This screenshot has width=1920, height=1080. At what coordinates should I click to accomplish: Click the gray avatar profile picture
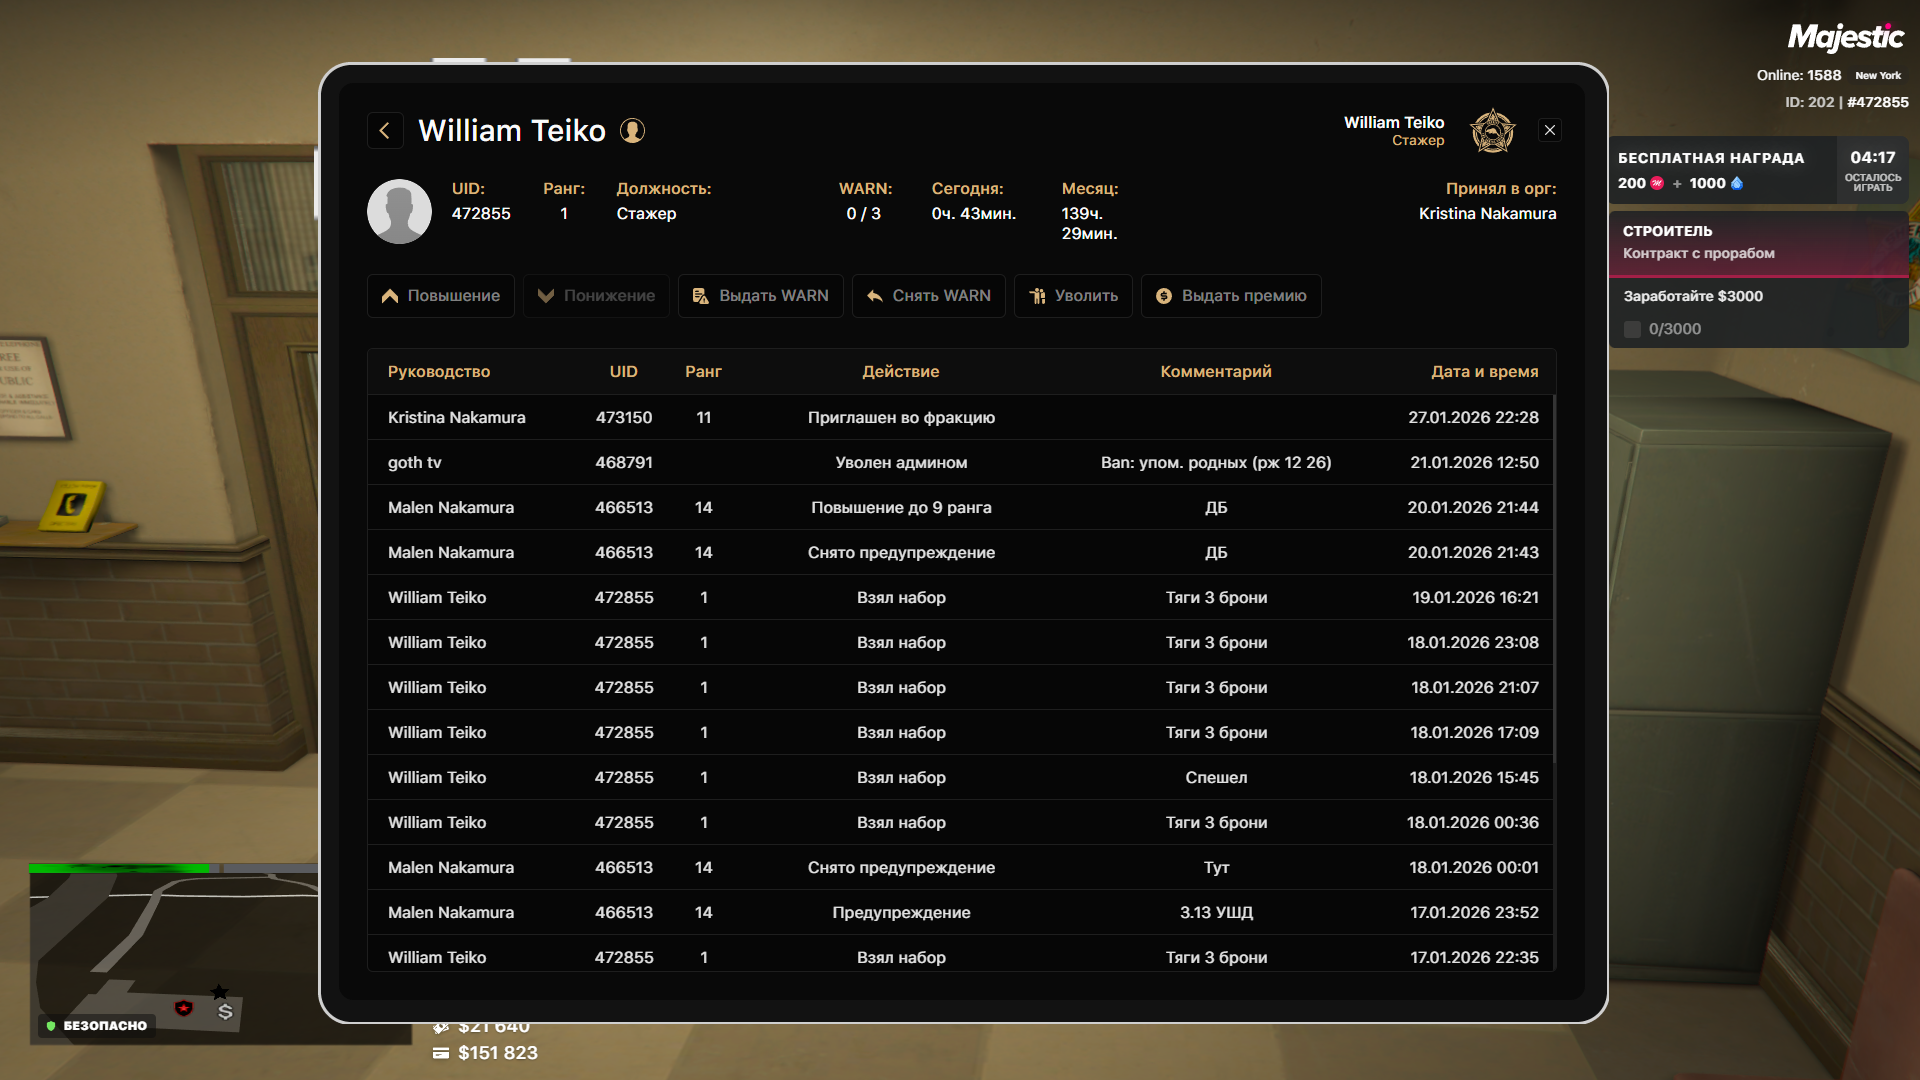pos(399,212)
